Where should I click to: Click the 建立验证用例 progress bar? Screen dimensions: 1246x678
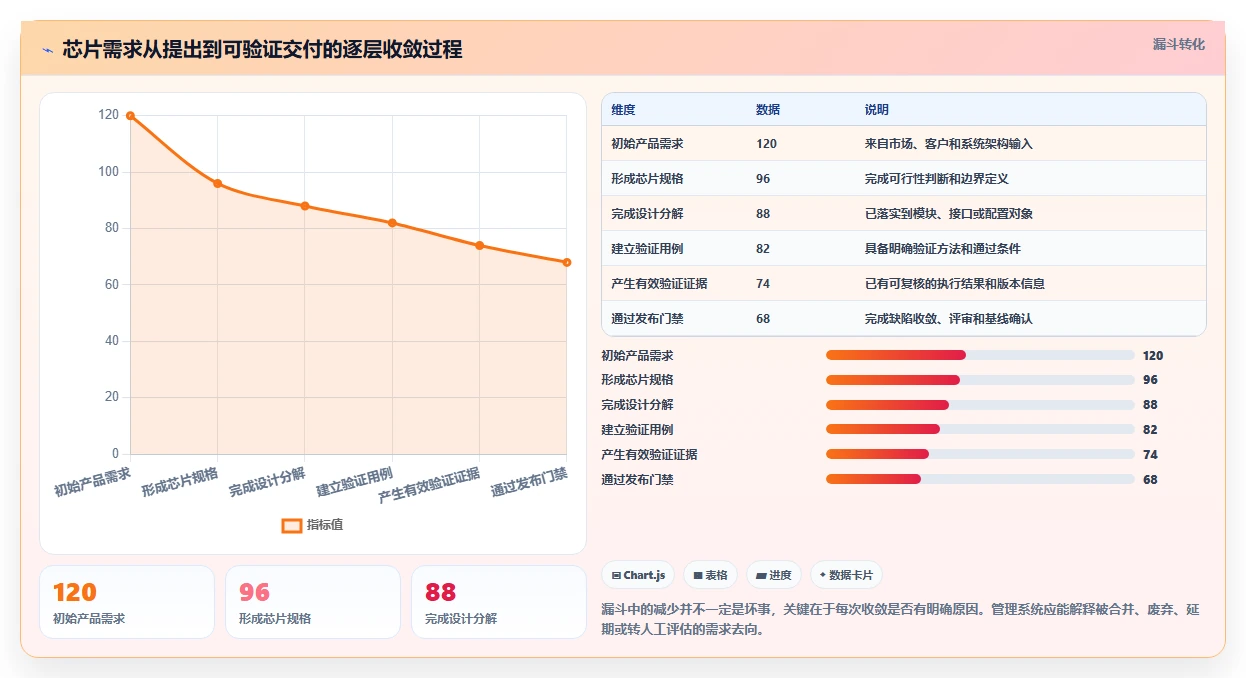coord(980,430)
